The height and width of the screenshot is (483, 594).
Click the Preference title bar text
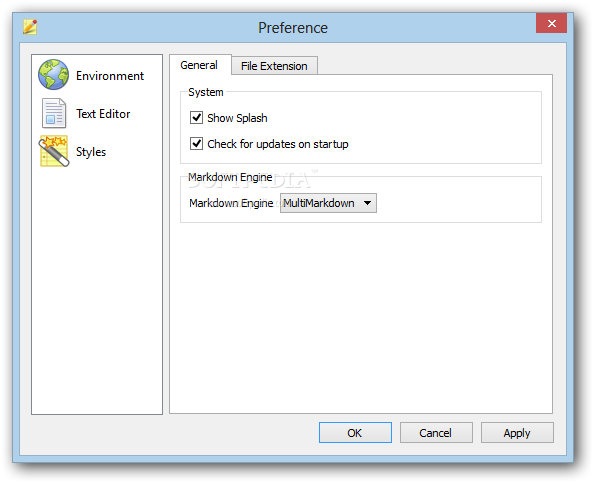coord(293,28)
